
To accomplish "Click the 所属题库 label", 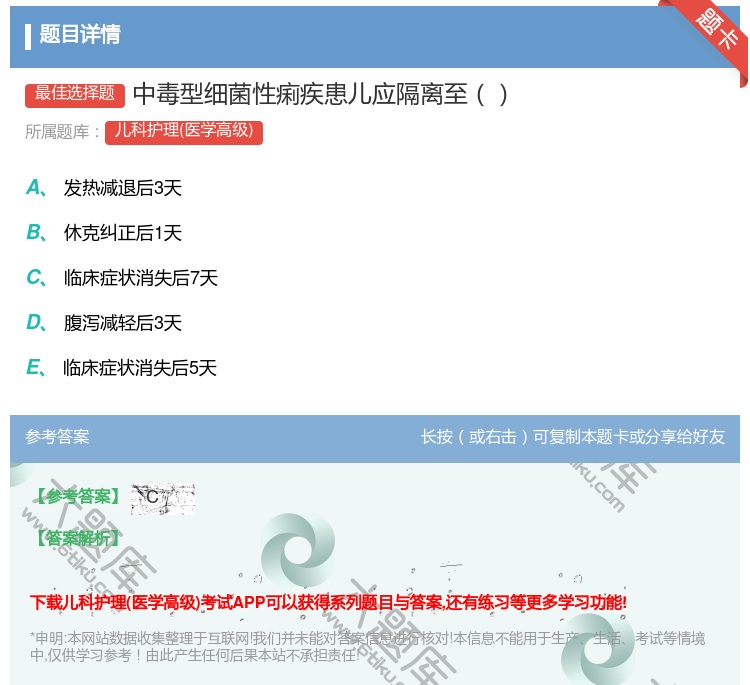I will pyautogui.click(x=62, y=132).
